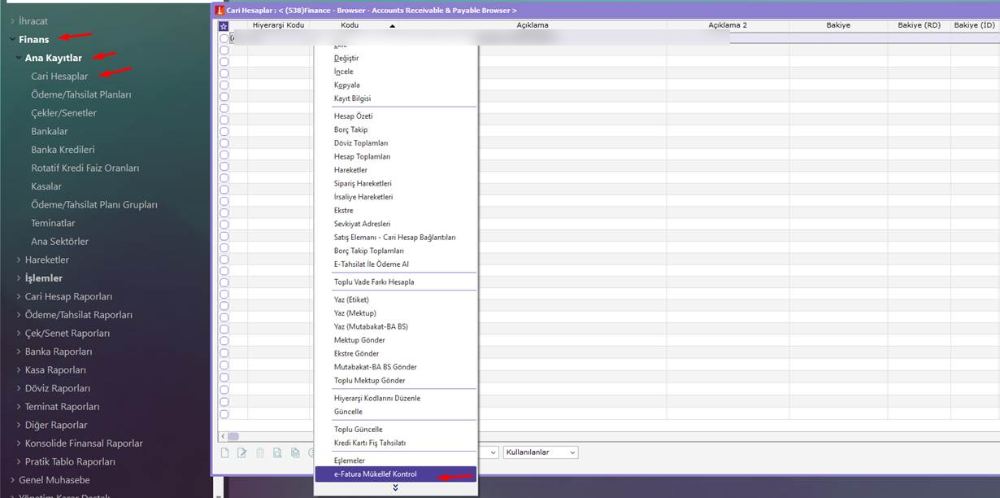Viewport: 1000px width, 498px height.
Task: Open Sipariş Hareketleri in the context menu
Action: click(x=362, y=184)
